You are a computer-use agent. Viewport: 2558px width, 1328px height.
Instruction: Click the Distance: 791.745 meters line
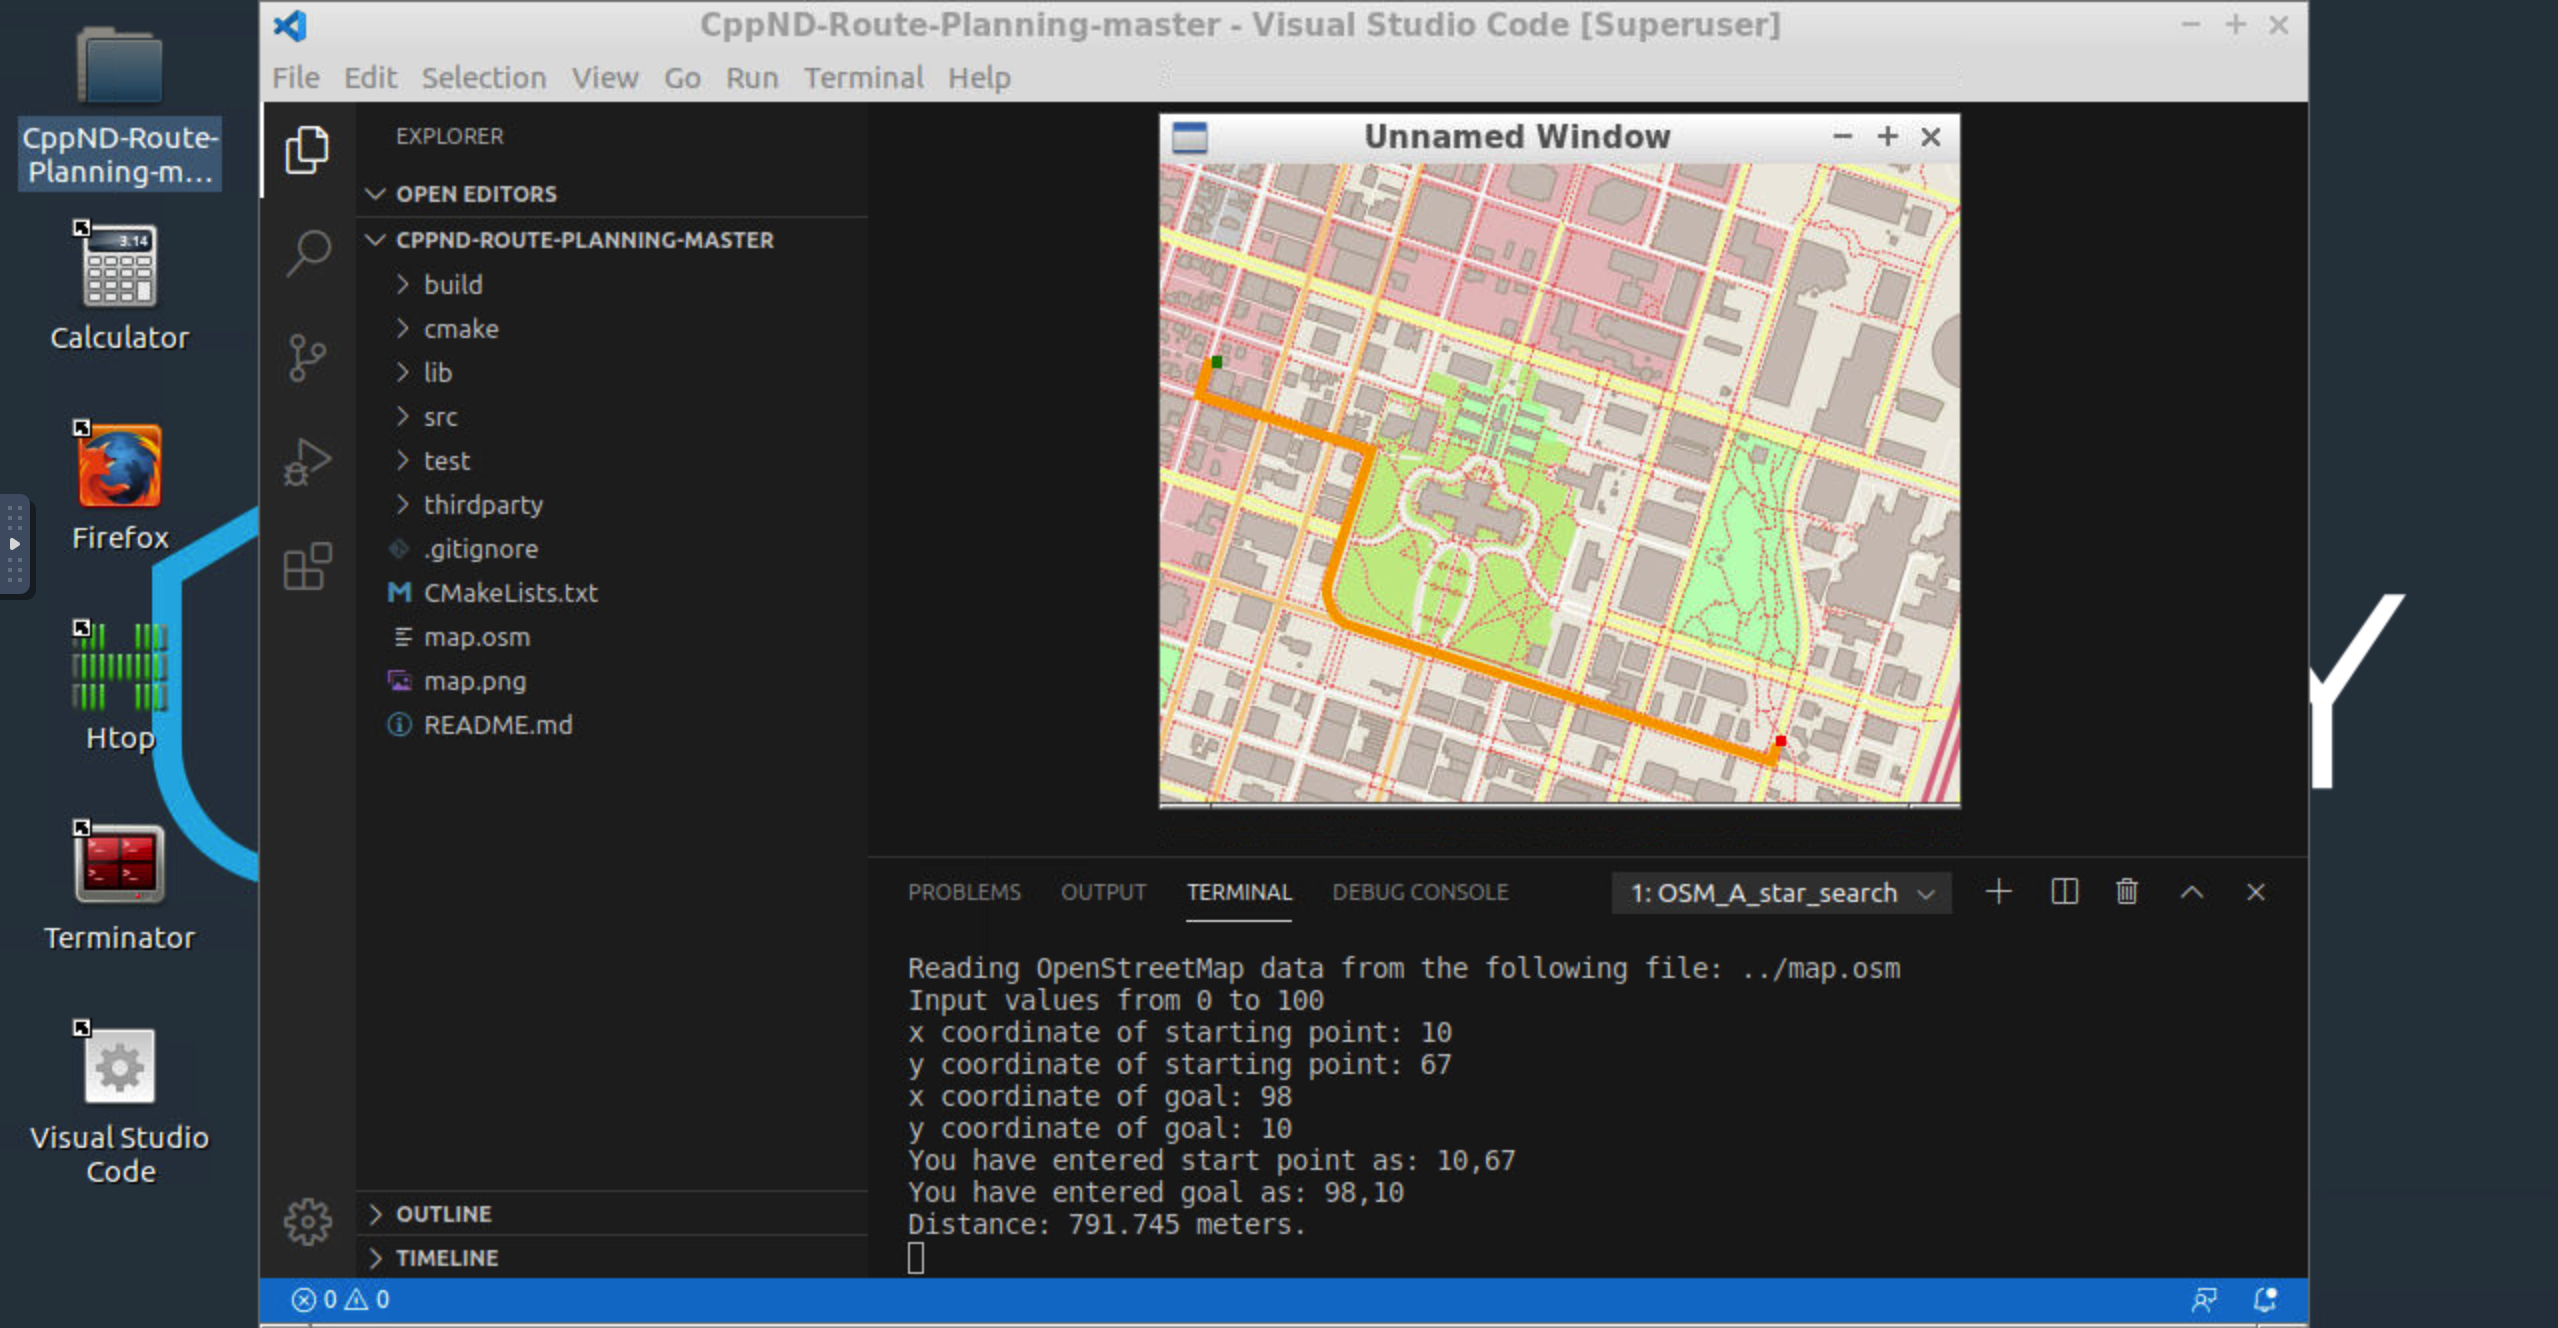(x=1106, y=1225)
